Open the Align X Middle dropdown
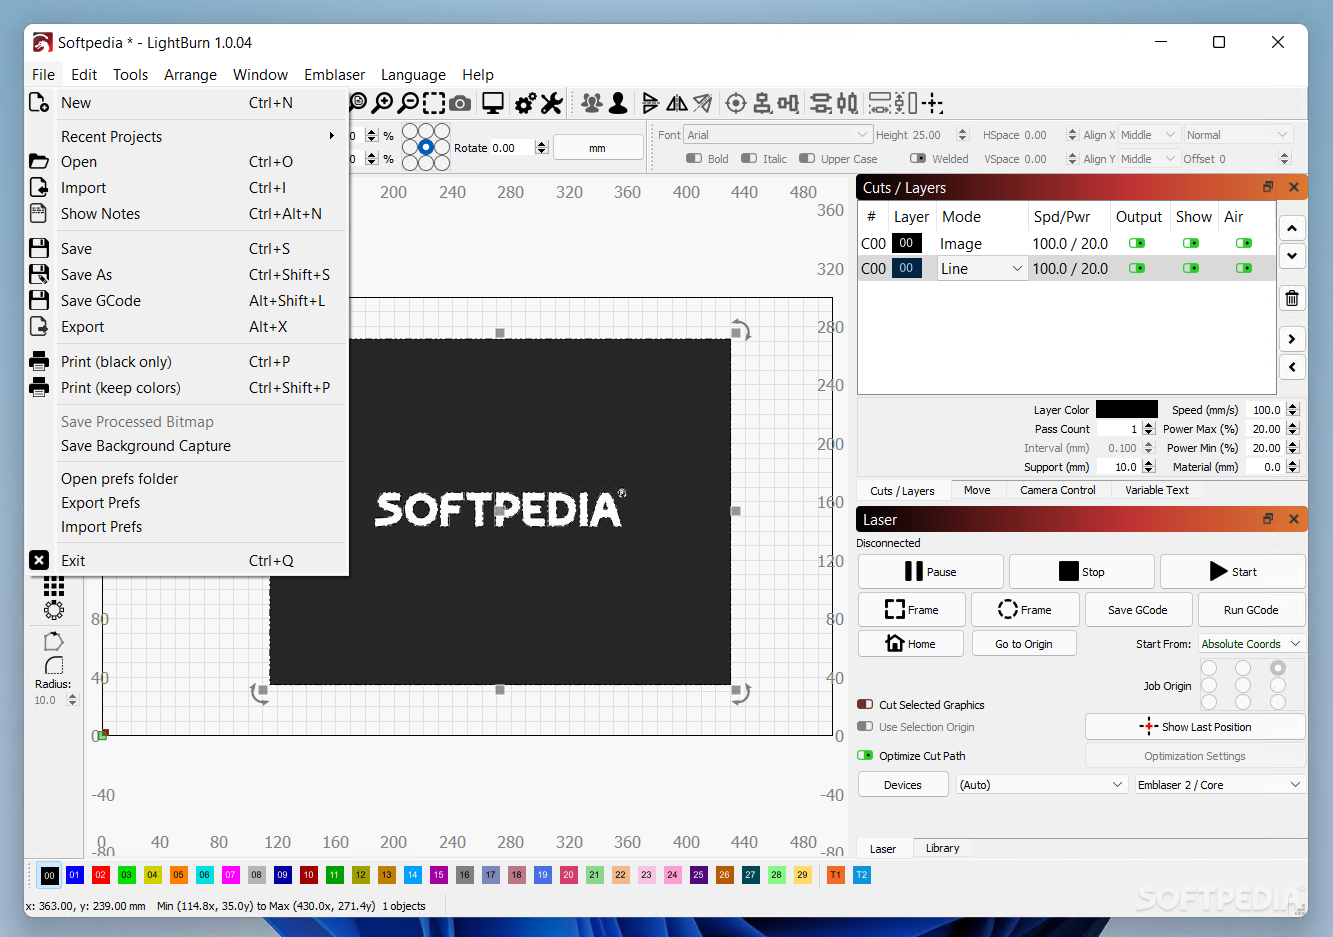This screenshot has width=1333, height=937. point(1148,135)
